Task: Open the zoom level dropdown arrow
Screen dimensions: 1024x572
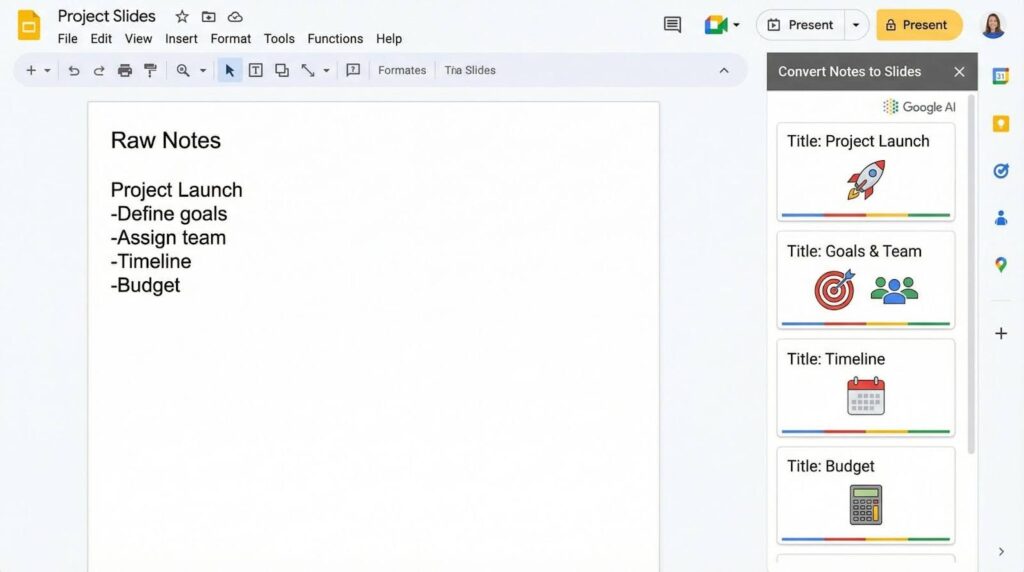Action: click(x=203, y=71)
